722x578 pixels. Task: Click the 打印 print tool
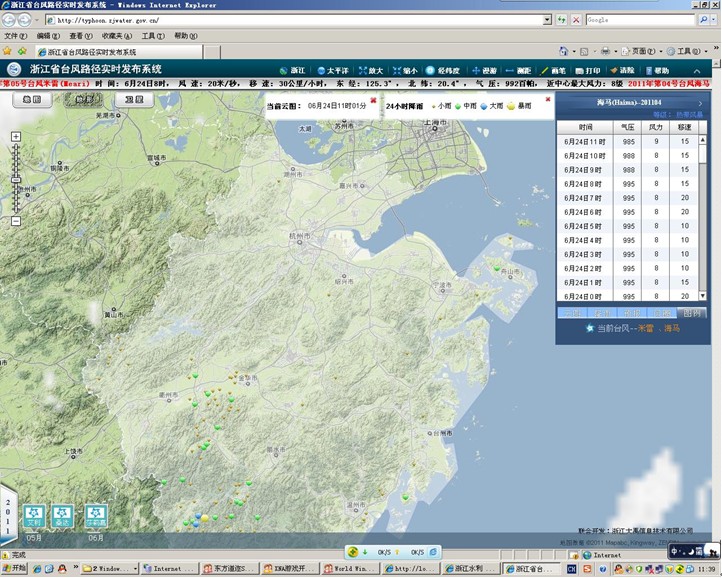click(588, 70)
